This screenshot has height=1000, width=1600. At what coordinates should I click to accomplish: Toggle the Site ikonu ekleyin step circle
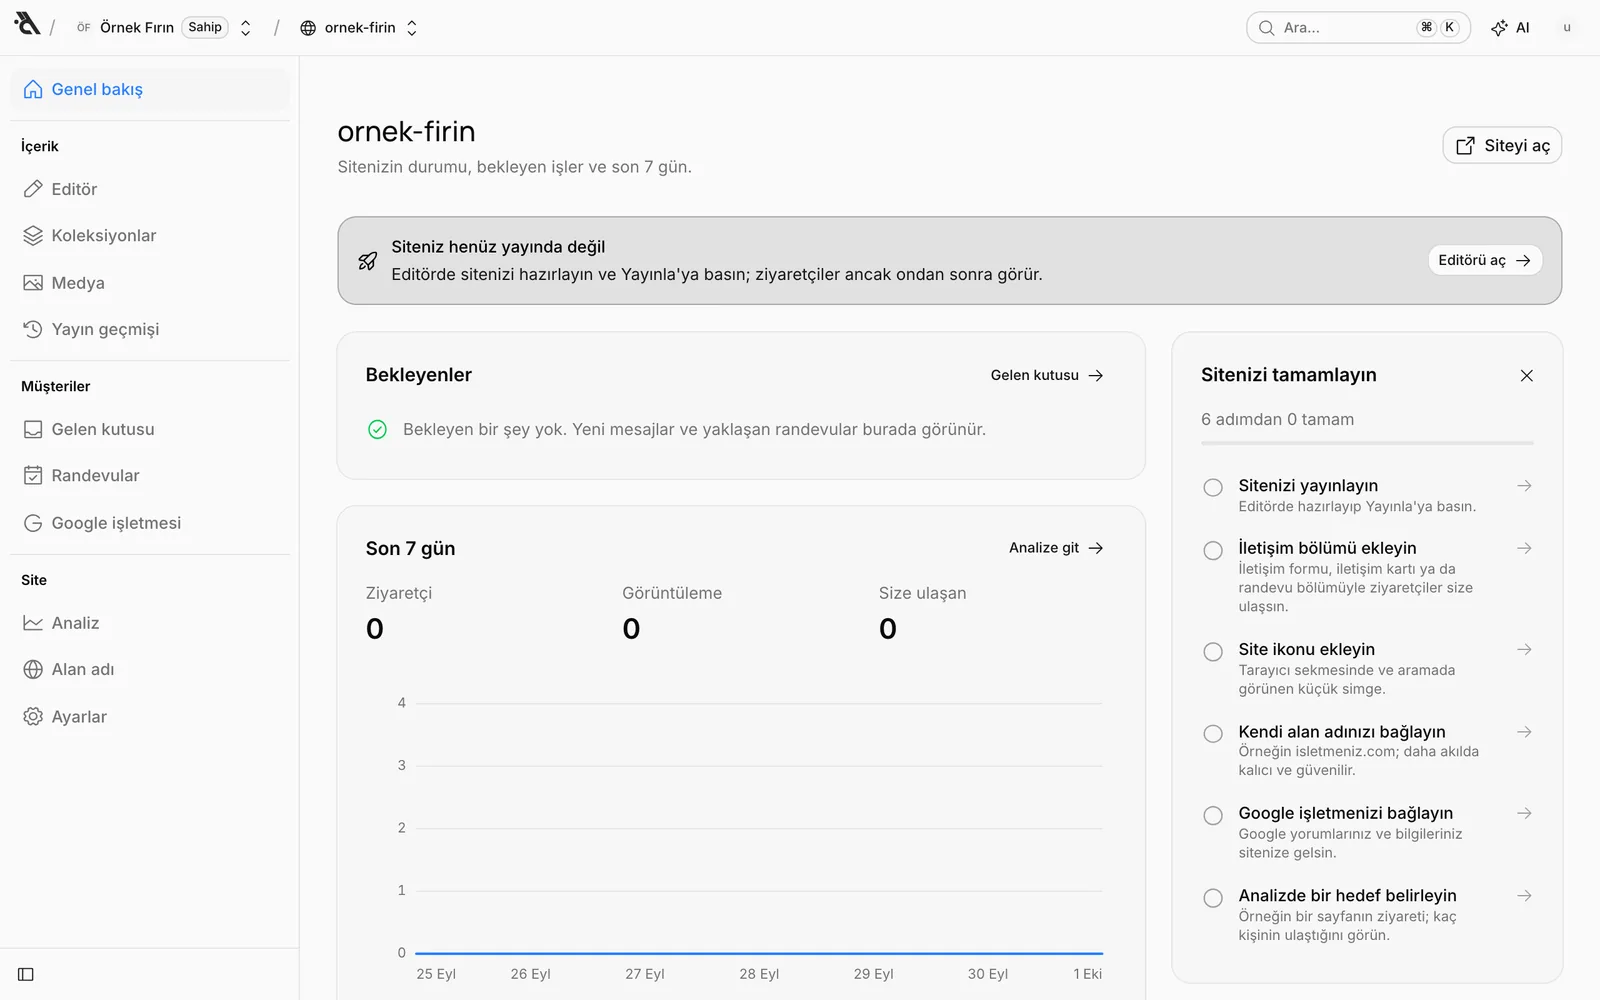click(1213, 652)
